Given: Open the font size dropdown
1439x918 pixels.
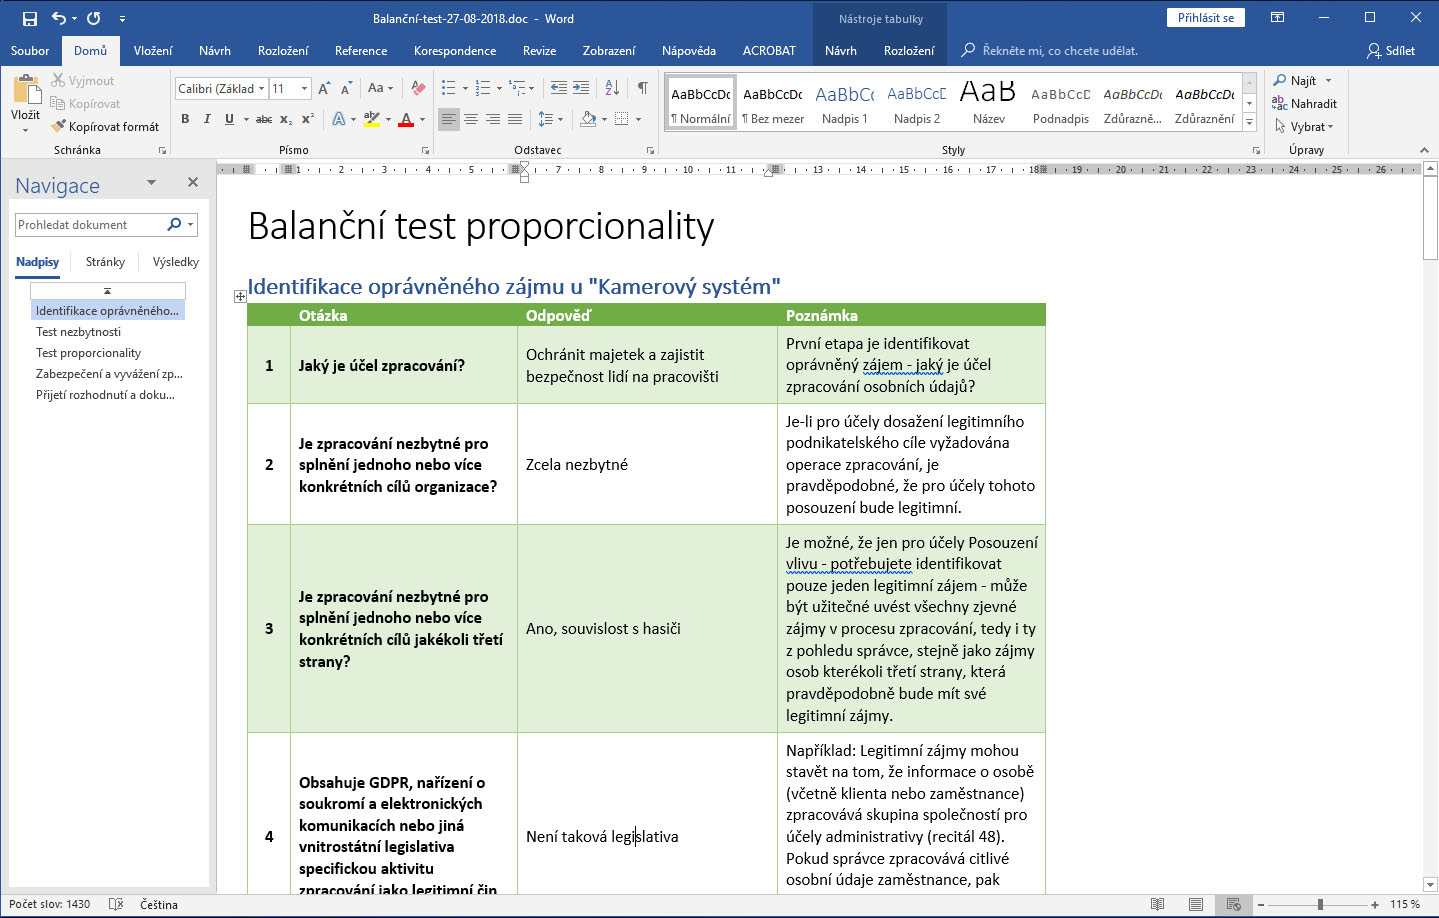Looking at the screenshot, I should click(304, 89).
